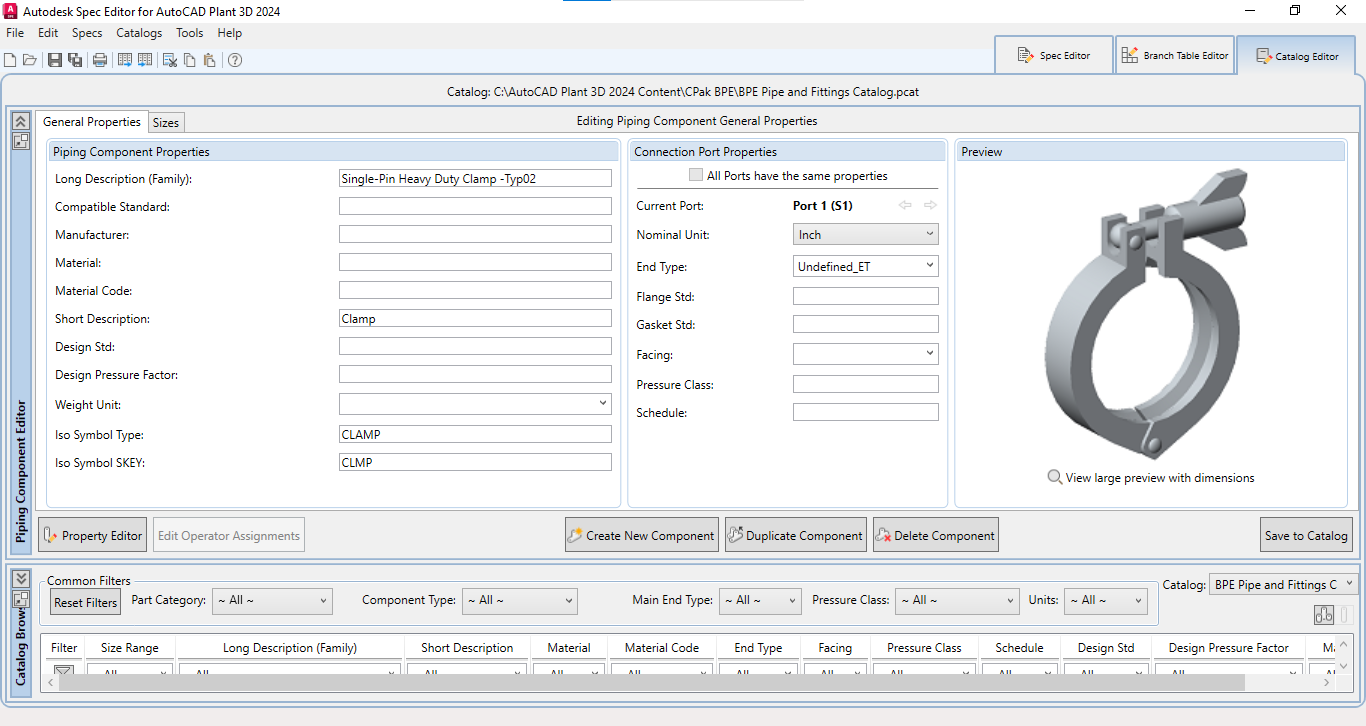Click the Short Description input field
The image size is (1366, 726).
click(x=475, y=318)
